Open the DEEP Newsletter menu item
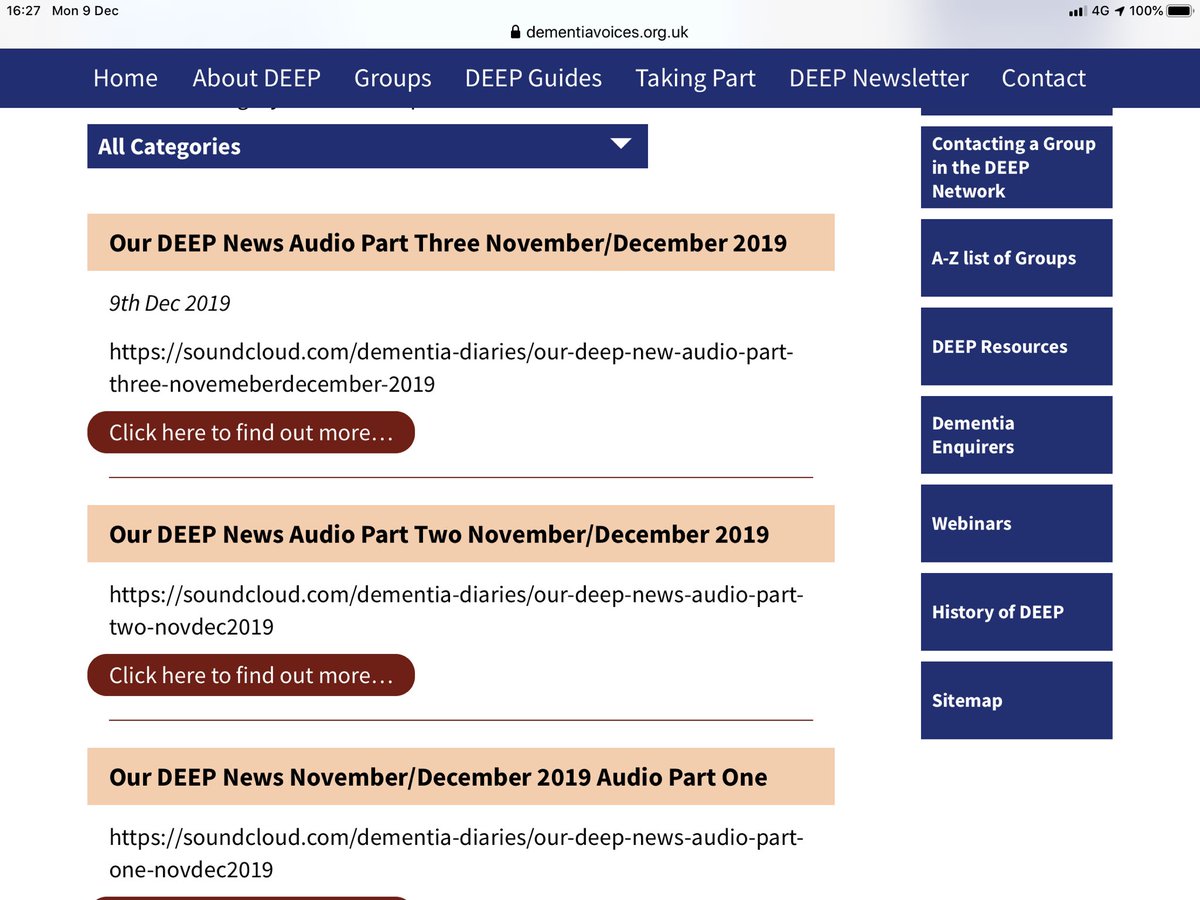This screenshot has height=900, width=1200. (878, 78)
